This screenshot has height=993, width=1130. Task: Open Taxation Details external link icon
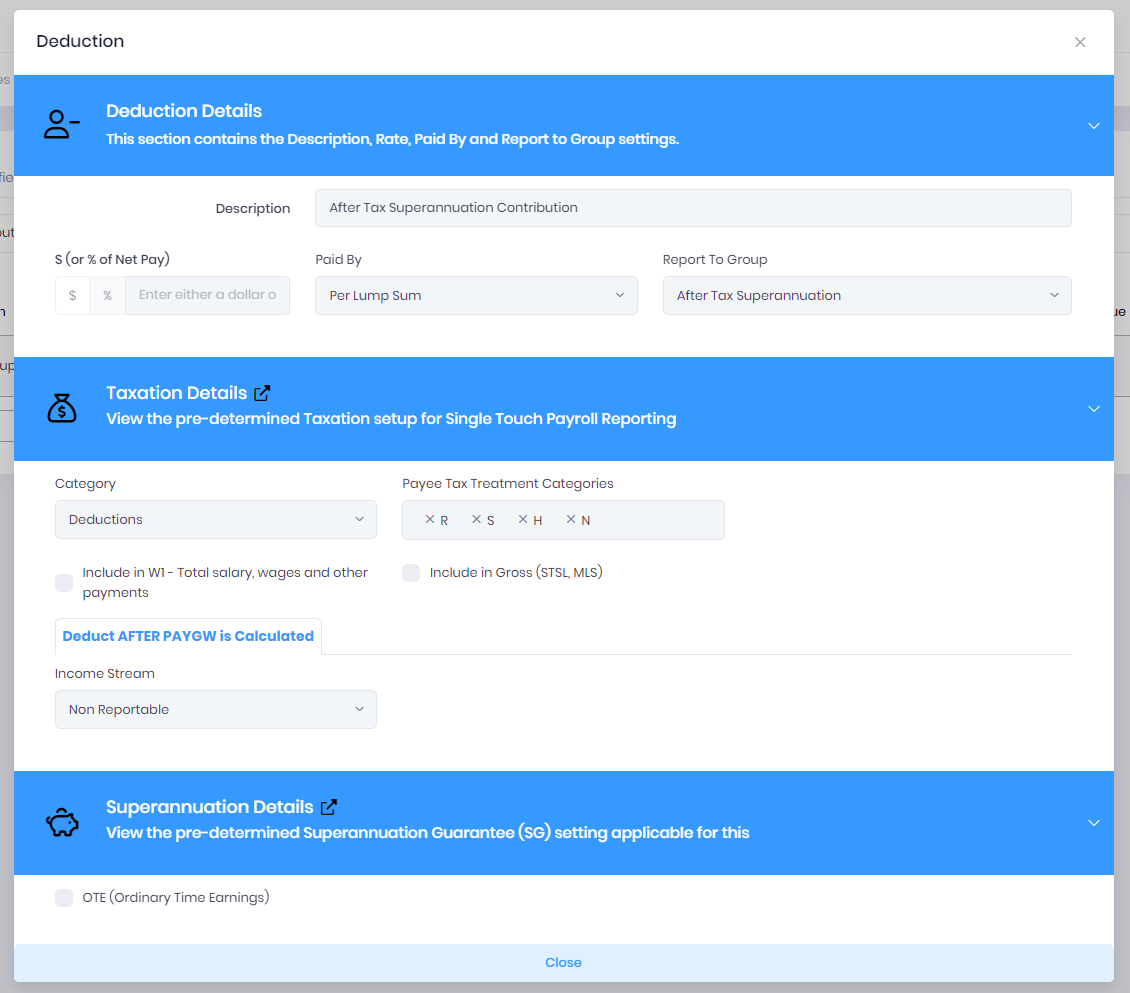[x=262, y=393]
